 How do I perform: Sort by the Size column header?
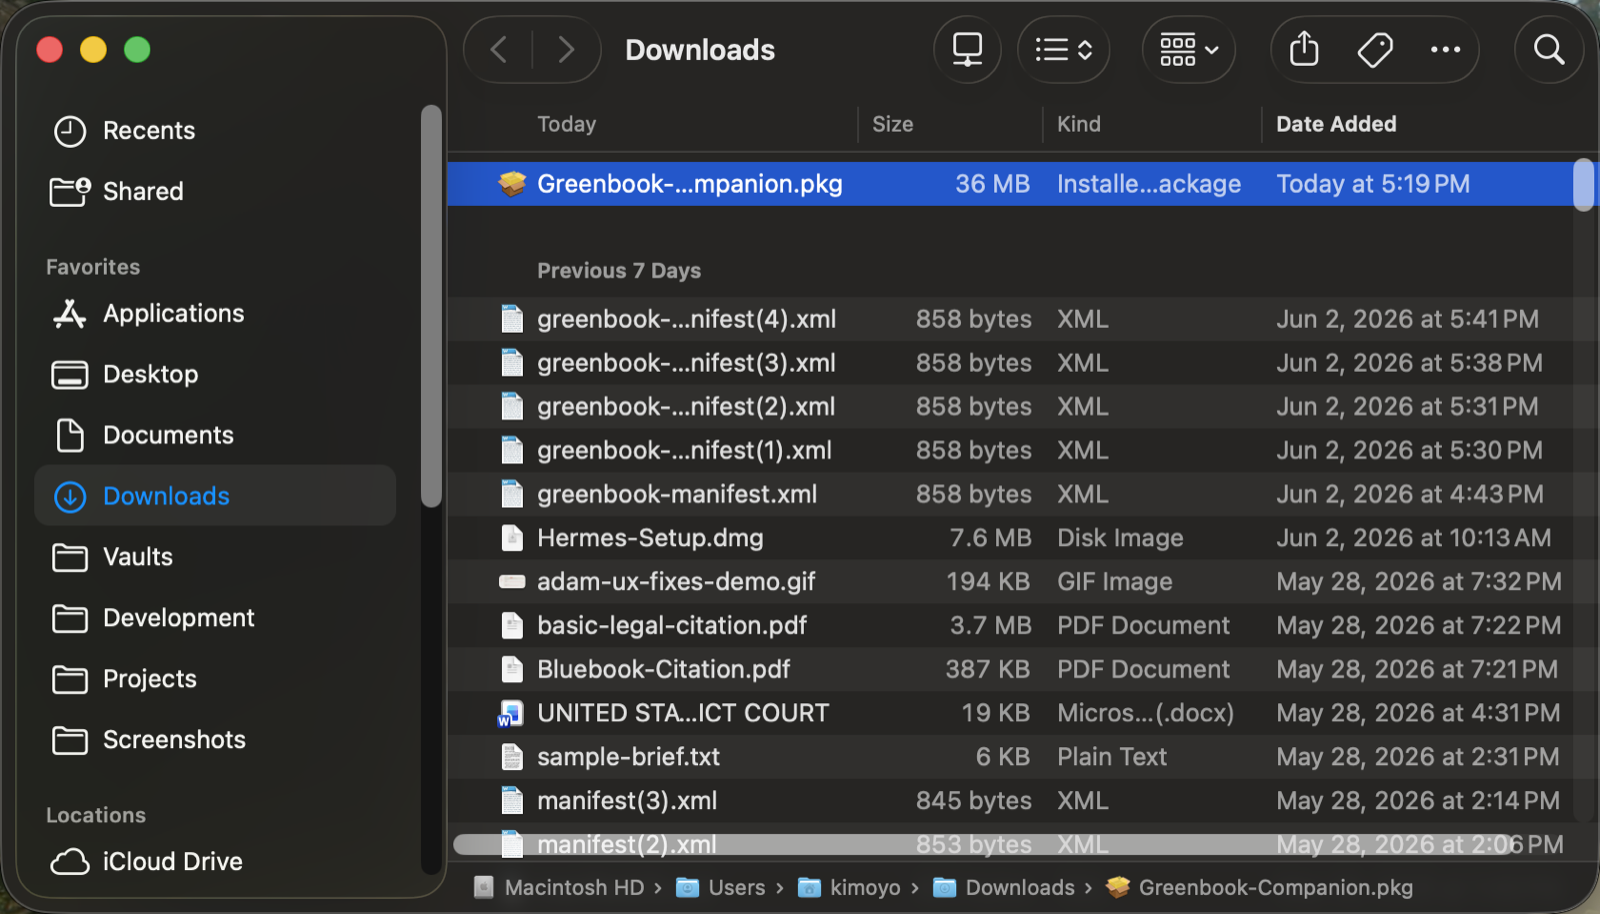coord(893,124)
